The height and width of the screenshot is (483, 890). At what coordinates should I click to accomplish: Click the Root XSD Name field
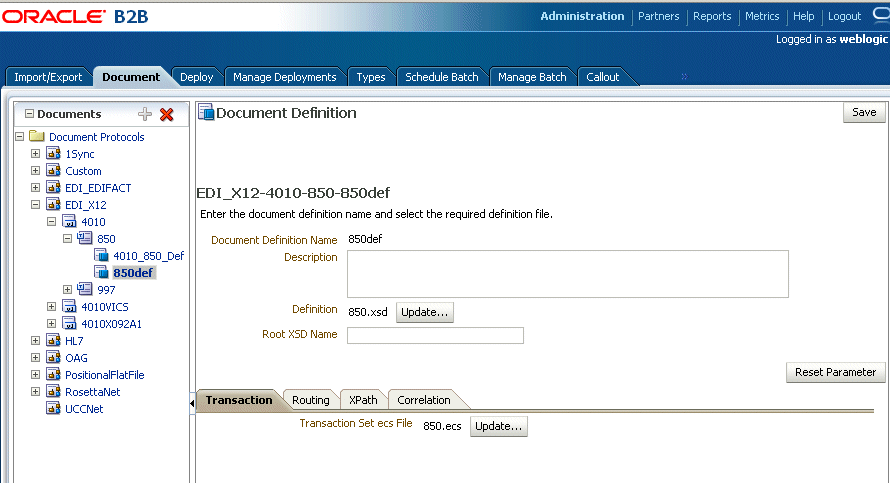(435, 335)
